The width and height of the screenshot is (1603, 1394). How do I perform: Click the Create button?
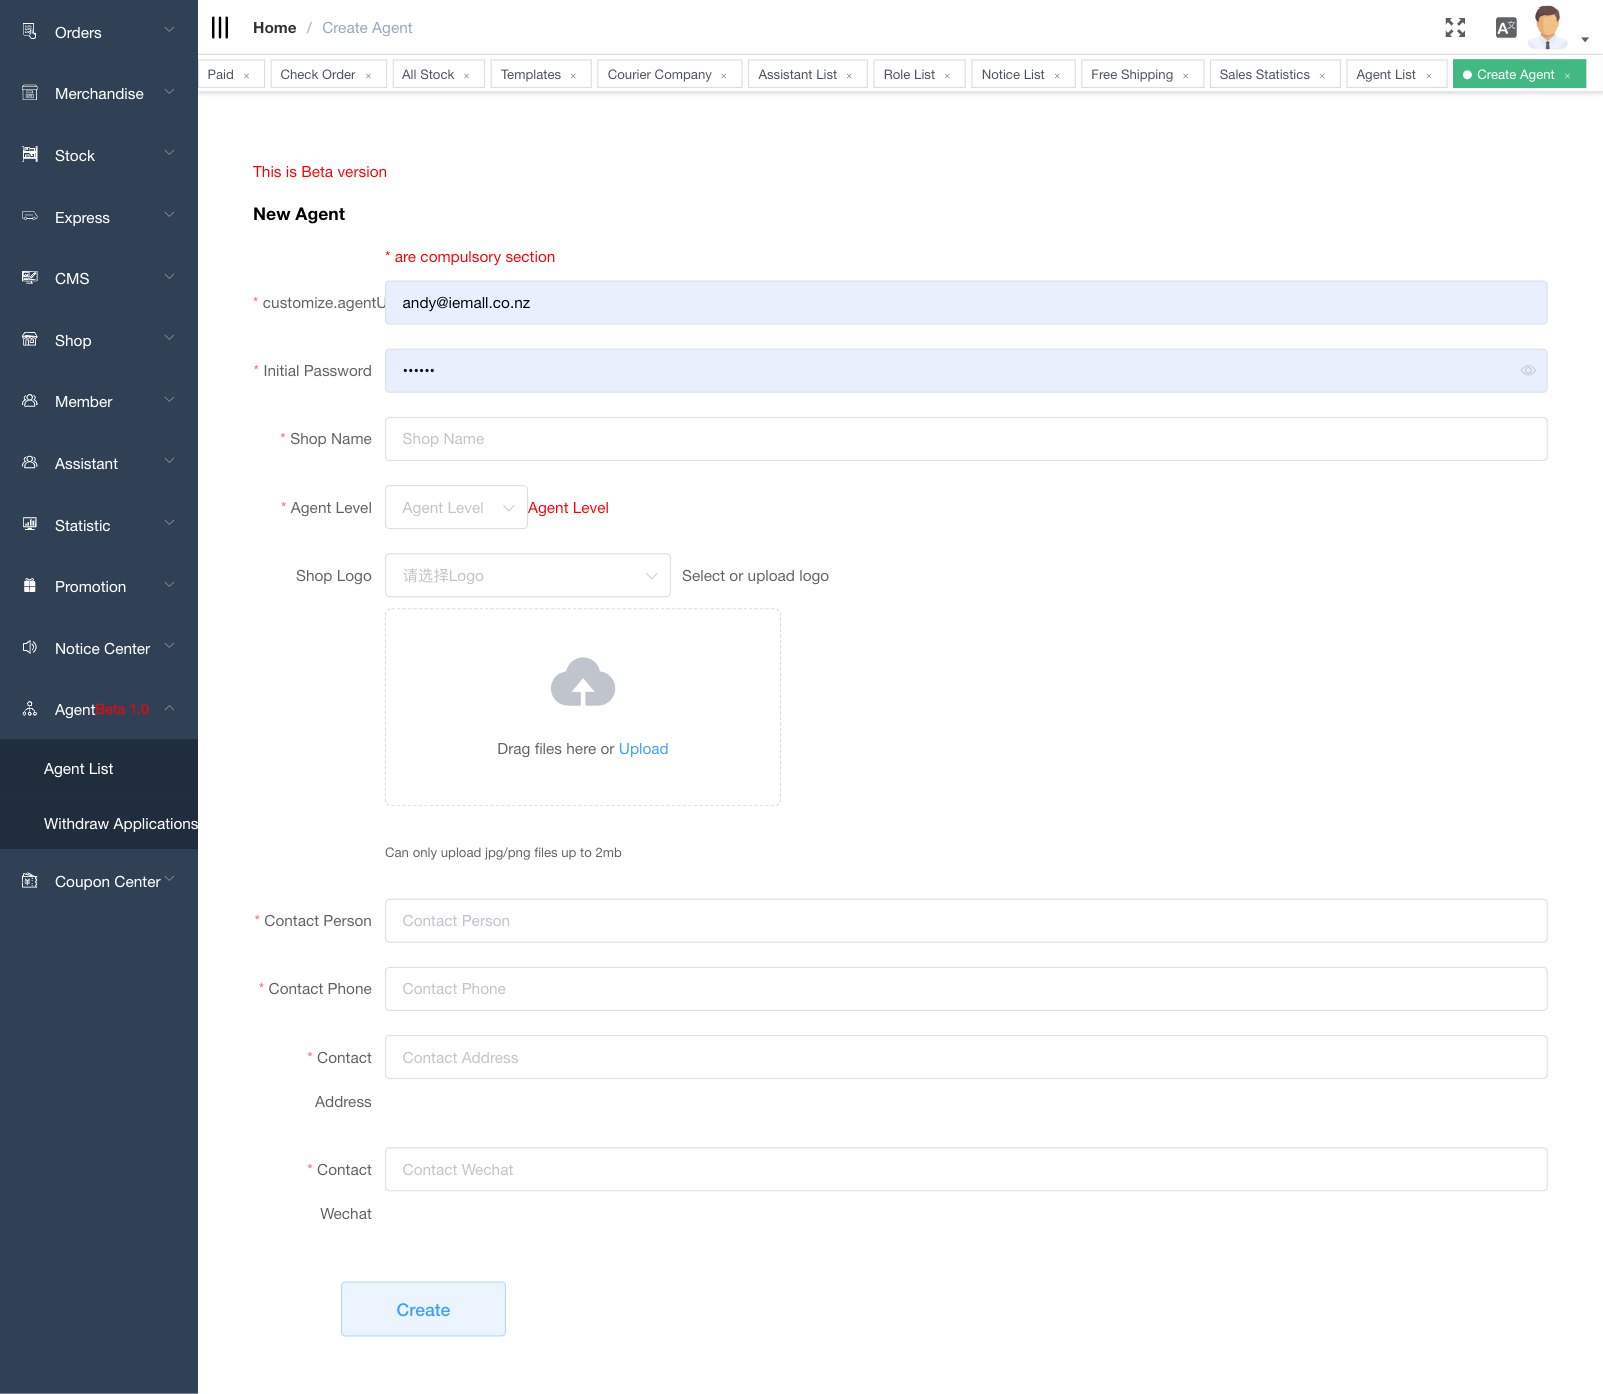click(x=423, y=1309)
